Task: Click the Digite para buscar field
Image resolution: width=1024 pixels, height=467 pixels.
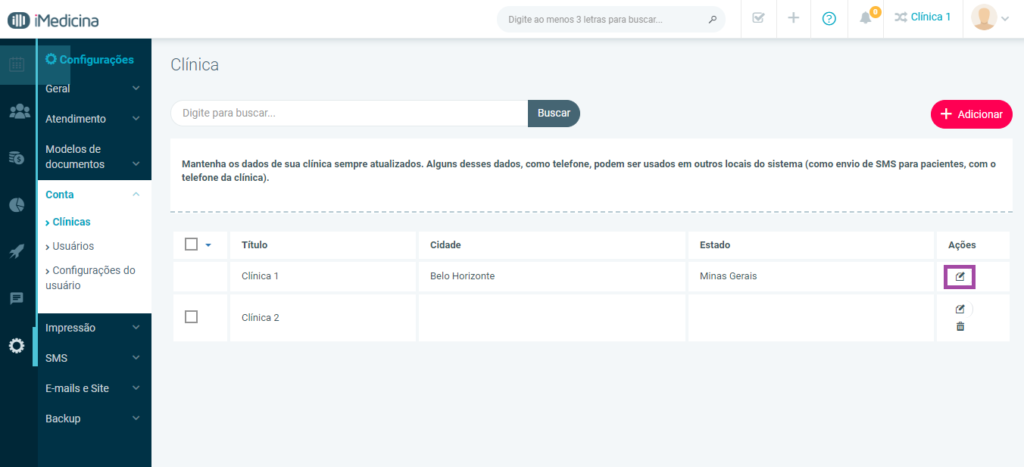Action: pyautogui.click(x=349, y=113)
